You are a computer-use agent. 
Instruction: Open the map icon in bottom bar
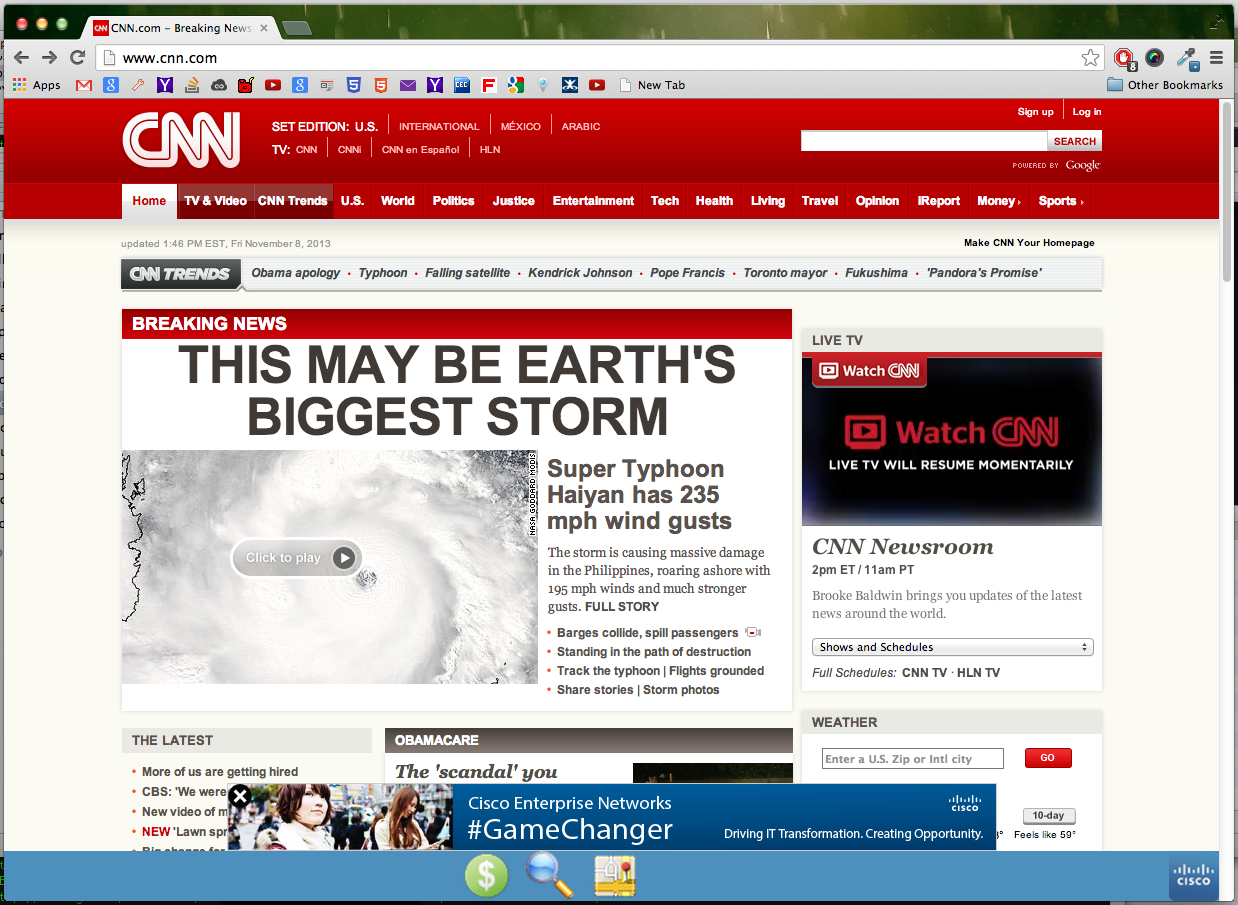pyautogui.click(x=615, y=876)
